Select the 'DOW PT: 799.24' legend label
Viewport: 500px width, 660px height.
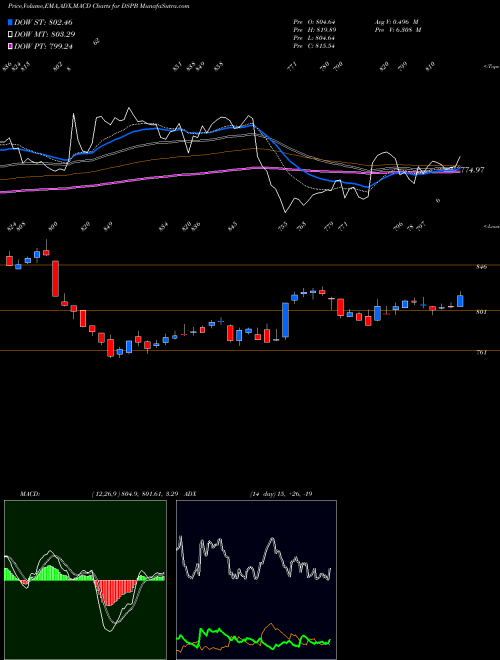(x=43, y=46)
